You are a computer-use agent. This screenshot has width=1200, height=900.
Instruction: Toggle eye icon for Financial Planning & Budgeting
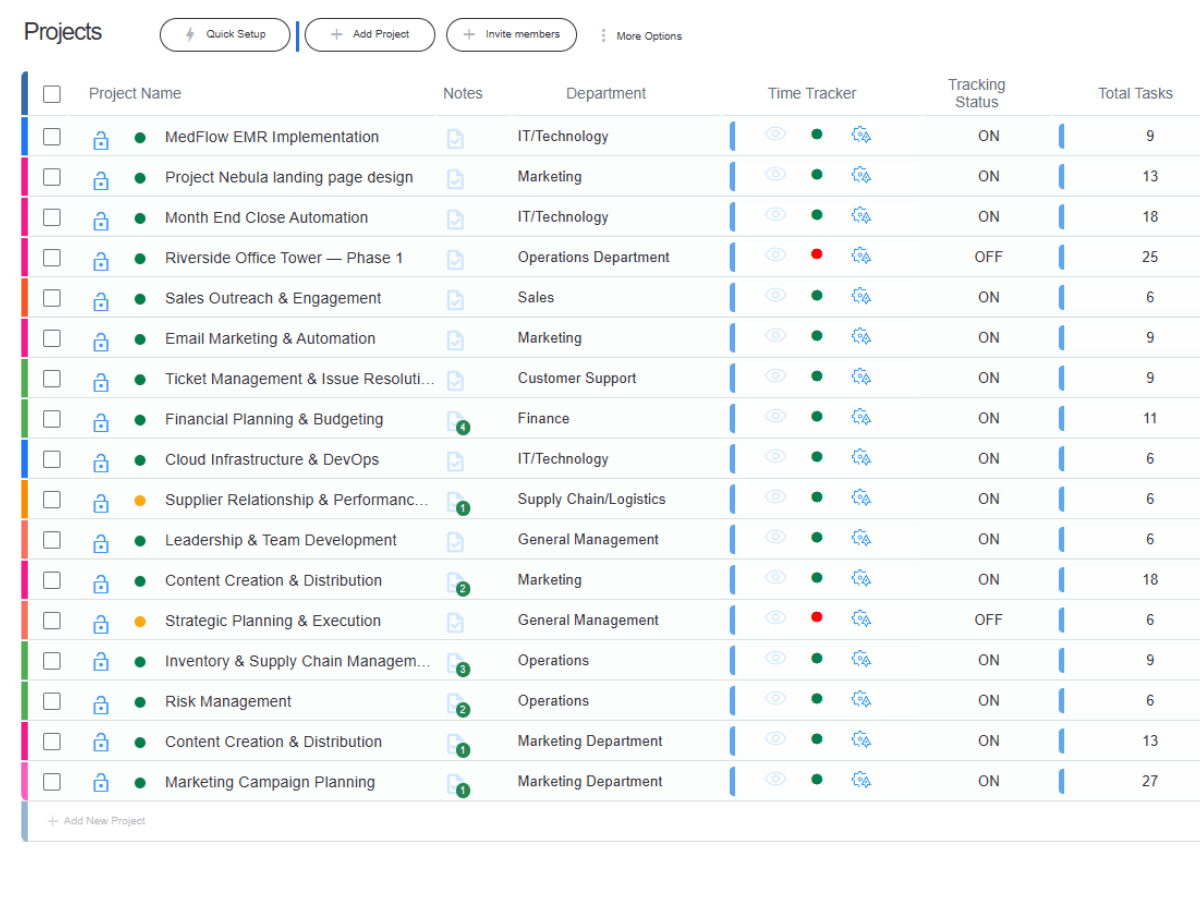click(x=775, y=416)
